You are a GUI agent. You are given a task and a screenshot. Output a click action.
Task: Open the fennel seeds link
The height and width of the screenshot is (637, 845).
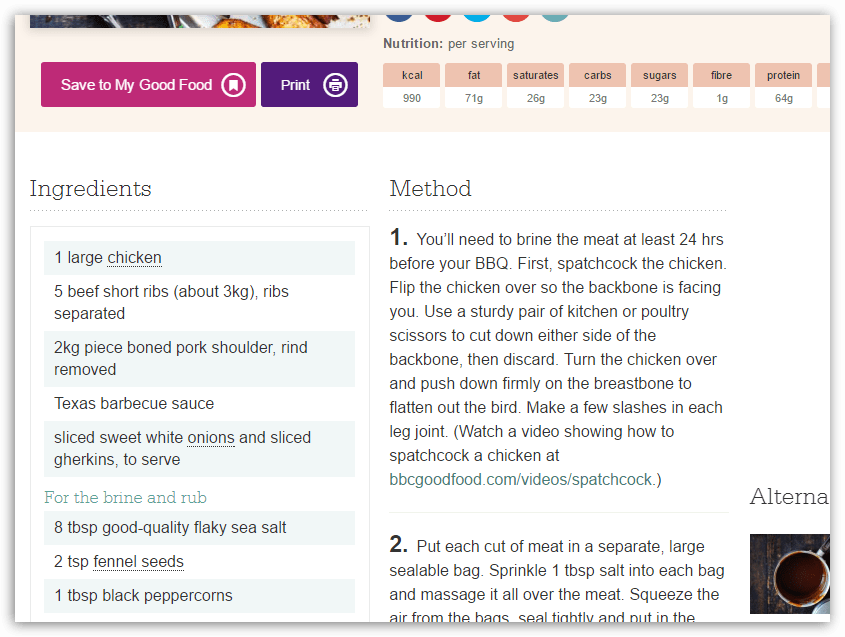tap(138, 562)
